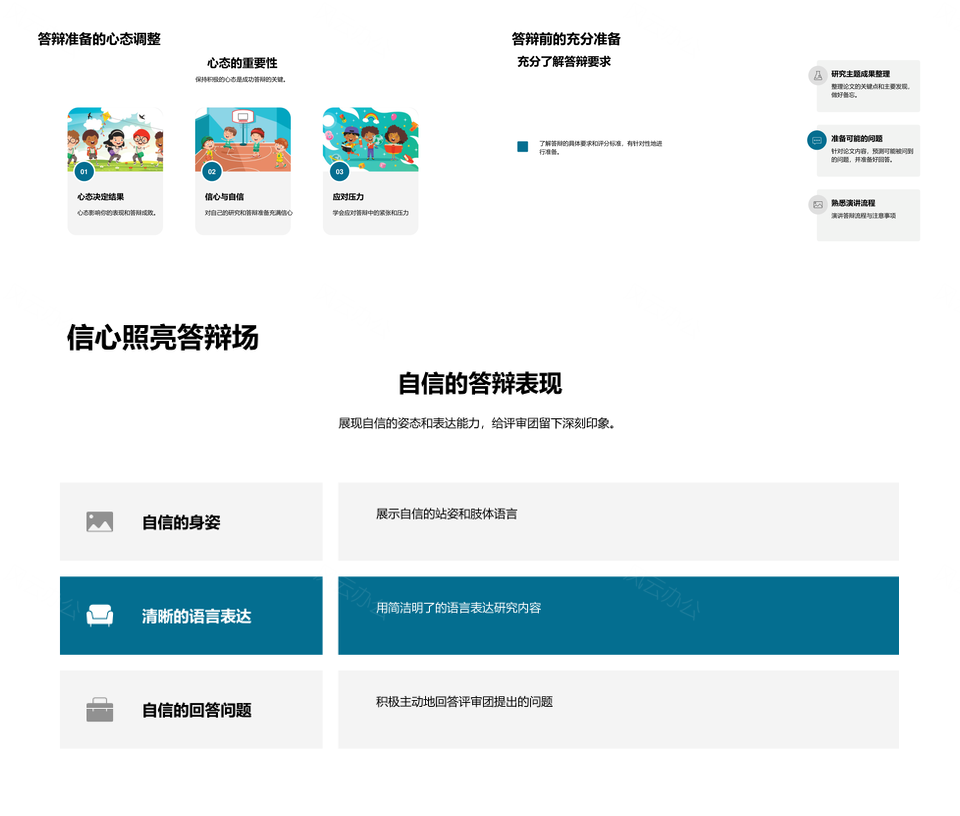The width and height of the screenshot is (960, 816).
Task: Select the 自信的身姿 label
Action: (181, 522)
